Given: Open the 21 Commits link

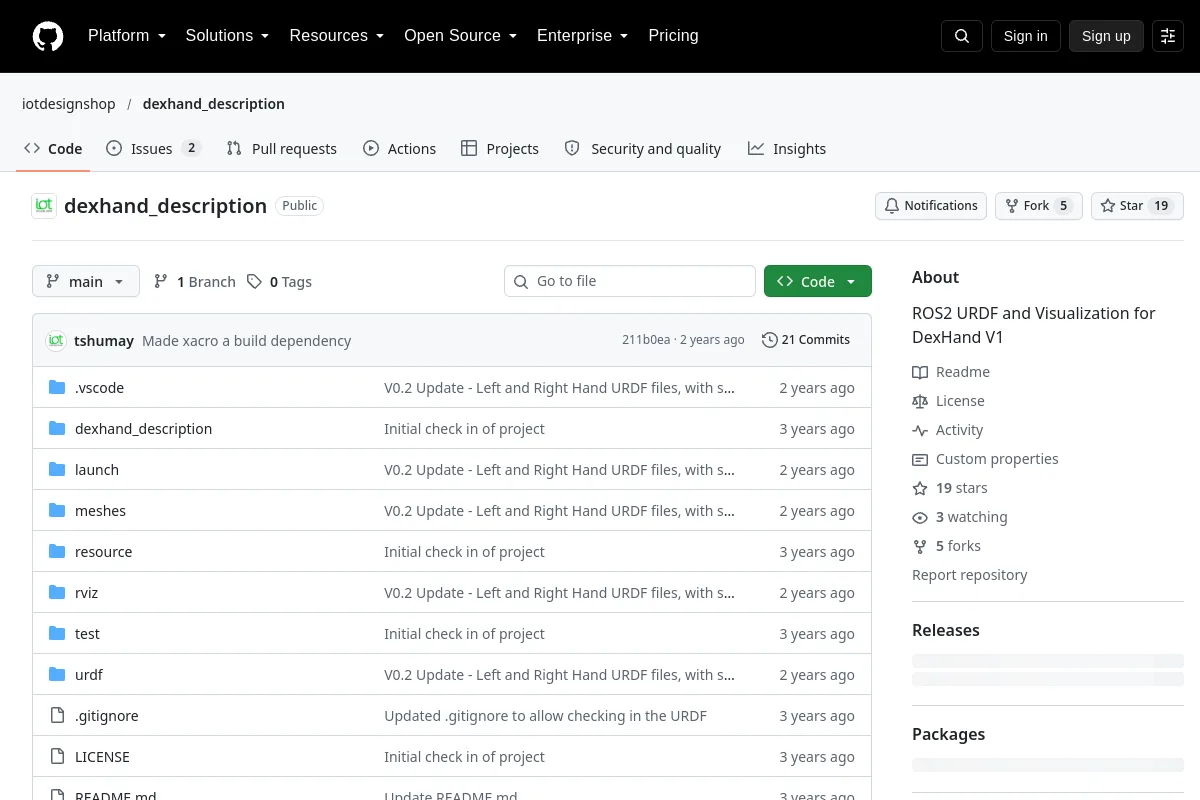Looking at the screenshot, I should click(806, 340).
